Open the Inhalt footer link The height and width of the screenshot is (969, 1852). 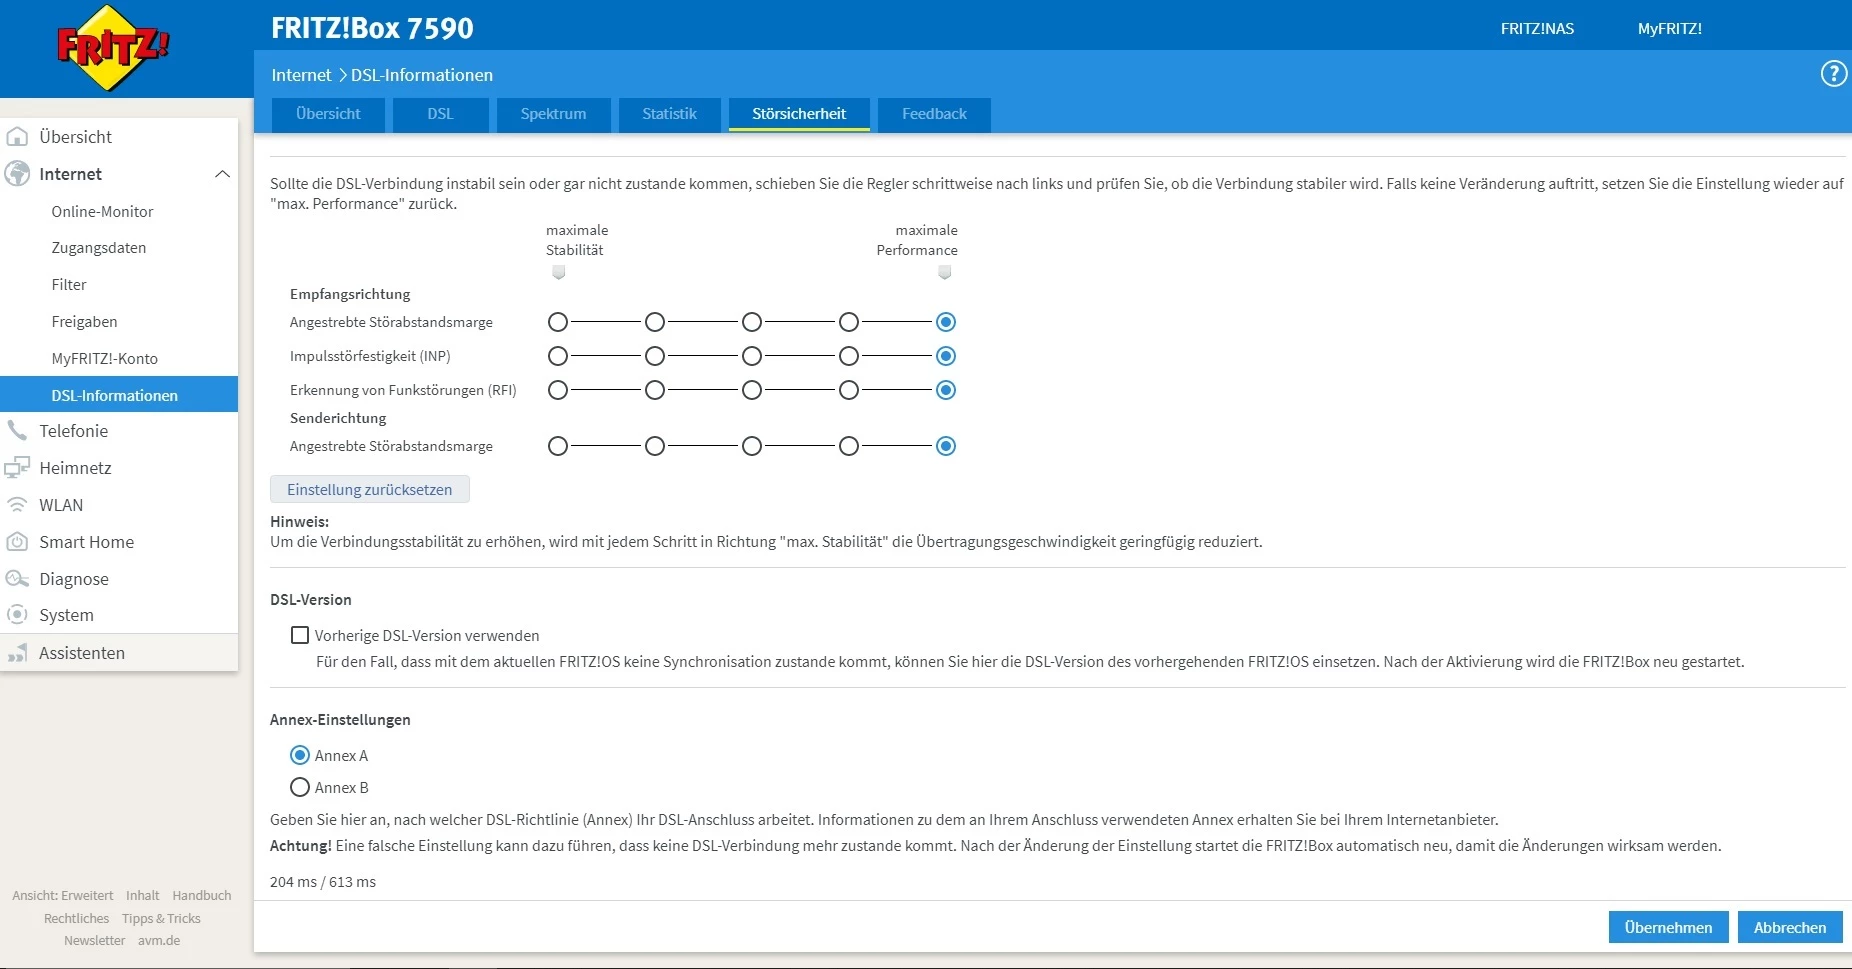pyautogui.click(x=143, y=896)
